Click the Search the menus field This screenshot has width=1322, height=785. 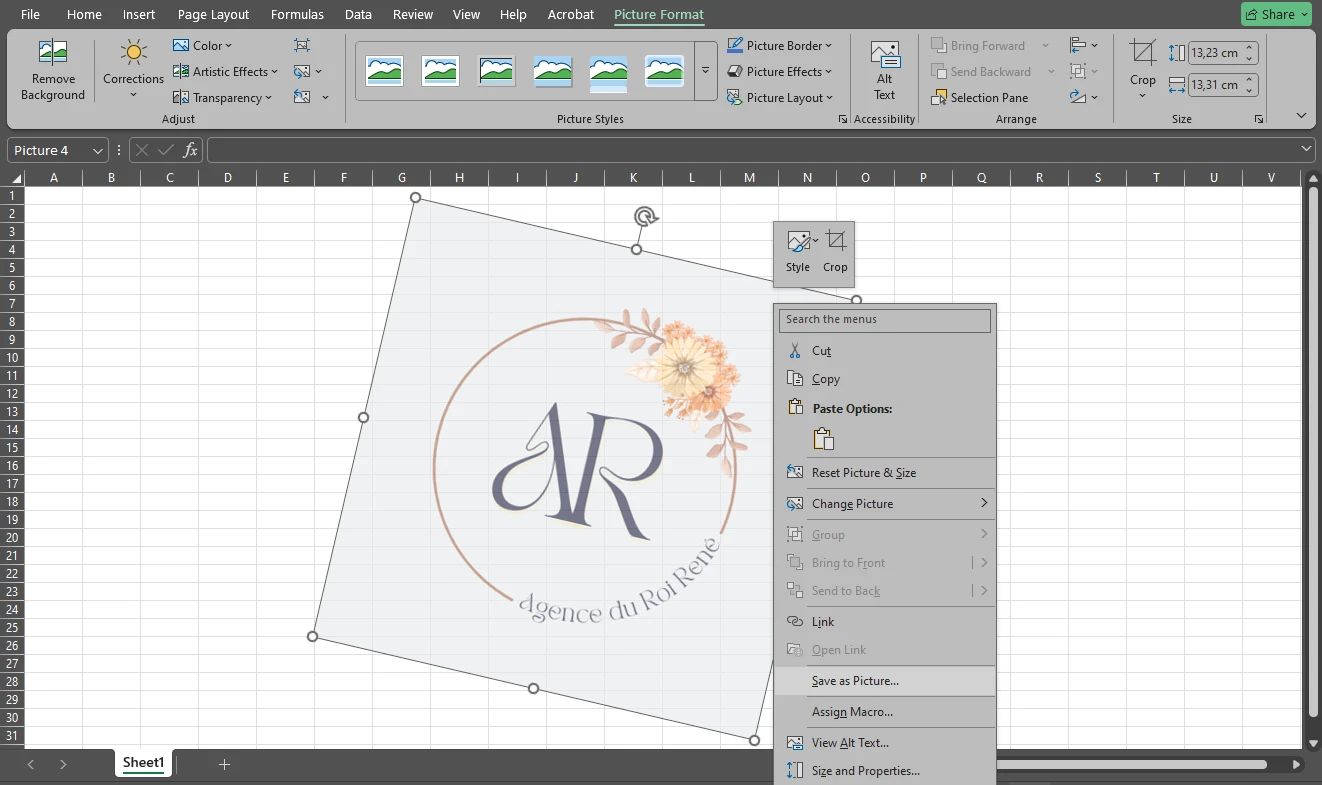pos(885,319)
